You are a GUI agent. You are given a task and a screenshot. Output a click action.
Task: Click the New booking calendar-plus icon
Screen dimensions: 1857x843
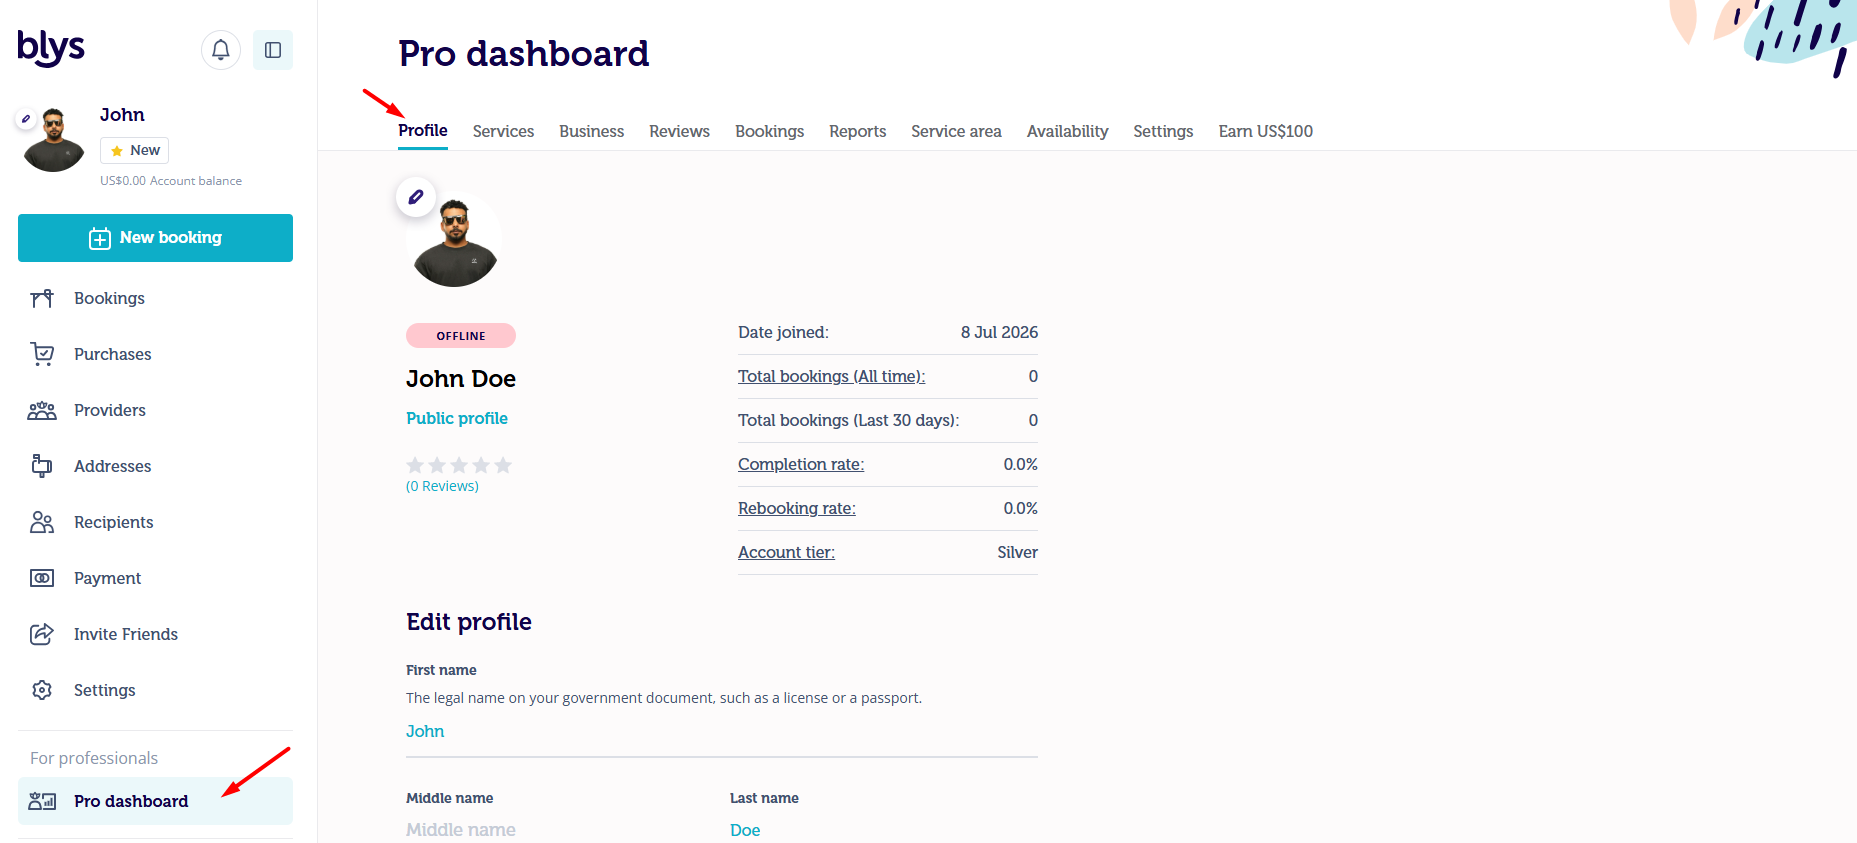tap(100, 238)
